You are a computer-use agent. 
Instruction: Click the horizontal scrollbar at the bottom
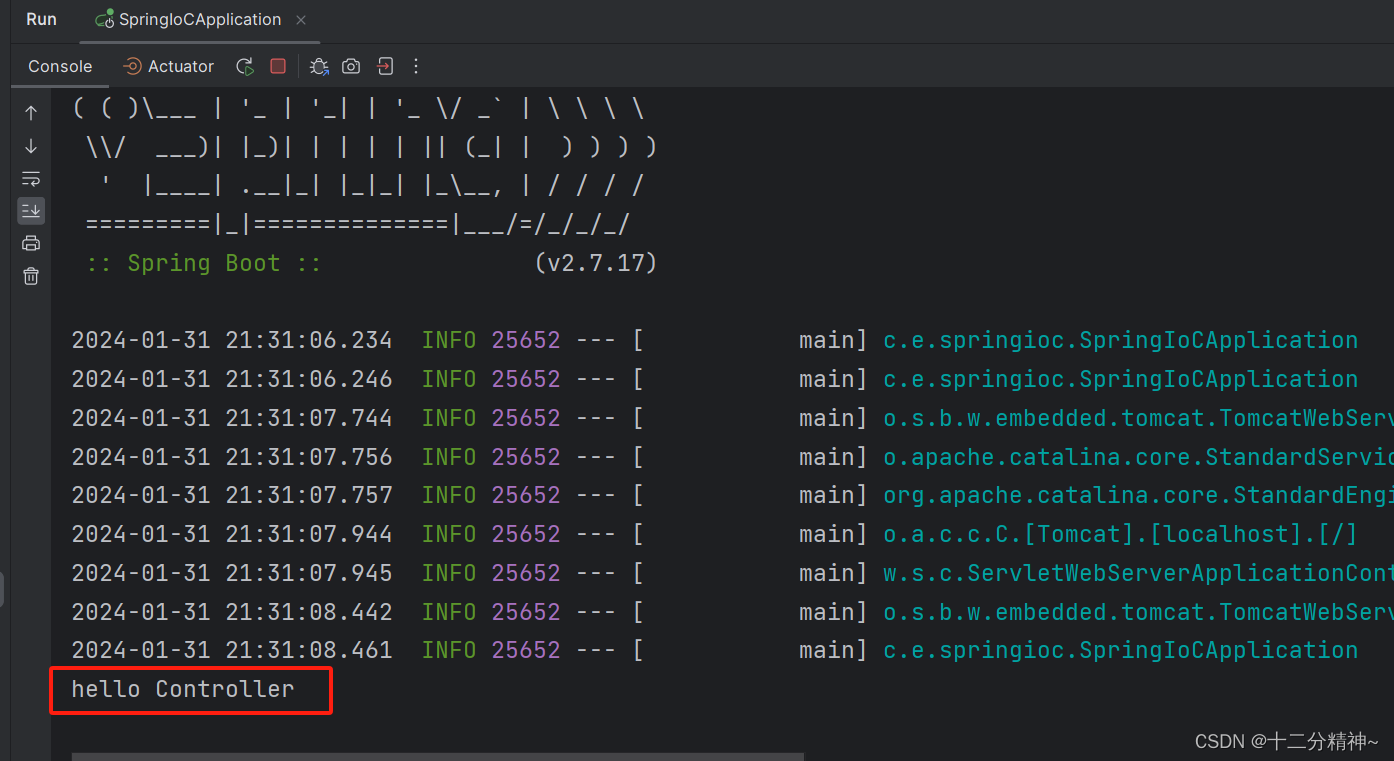pyautogui.click(x=438, y=757)
